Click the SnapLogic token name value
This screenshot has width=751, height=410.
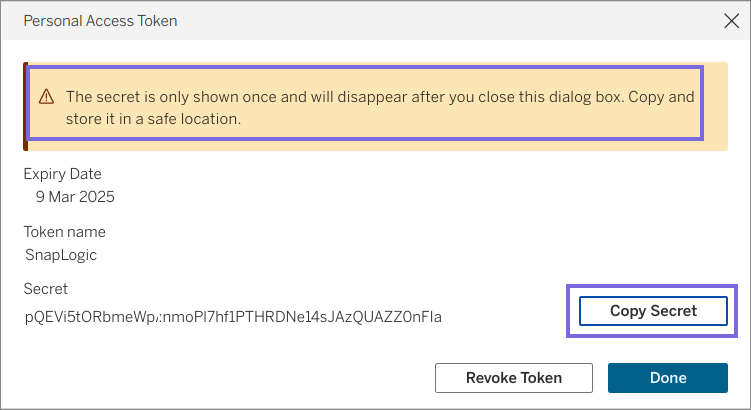click(61, 254)
